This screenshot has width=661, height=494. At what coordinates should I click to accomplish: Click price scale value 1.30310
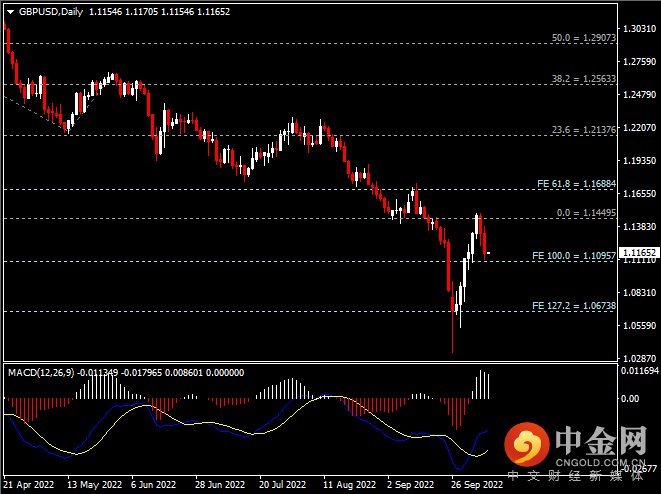640,29
